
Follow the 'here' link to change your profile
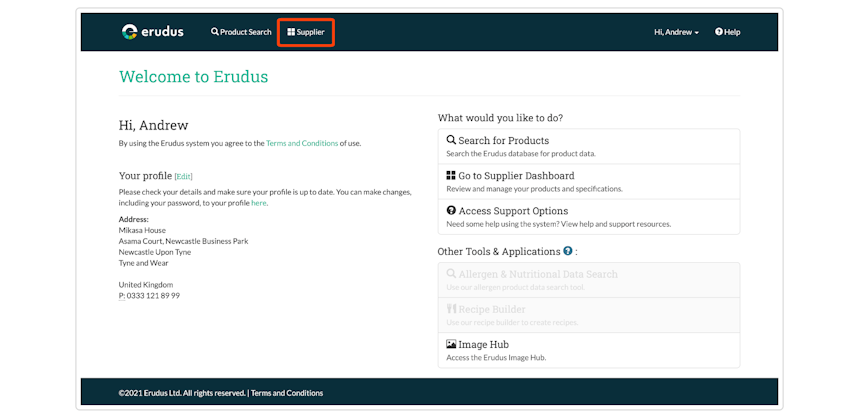point(258,203)
